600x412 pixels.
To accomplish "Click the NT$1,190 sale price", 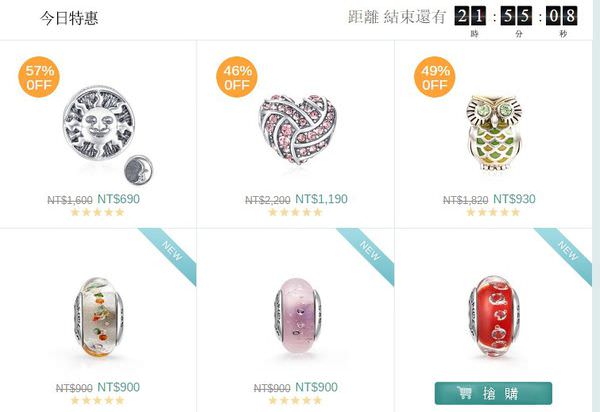I will [x=321, y=199].
